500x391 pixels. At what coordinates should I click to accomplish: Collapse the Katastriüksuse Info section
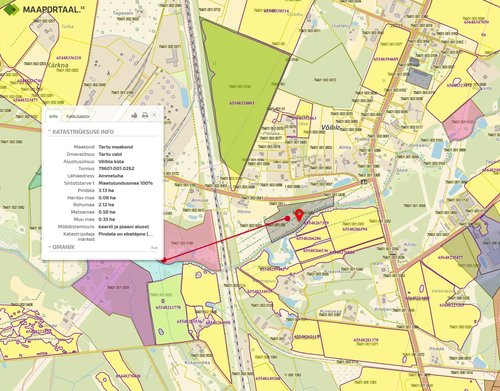pyautogui.click(x=81, y=132)
